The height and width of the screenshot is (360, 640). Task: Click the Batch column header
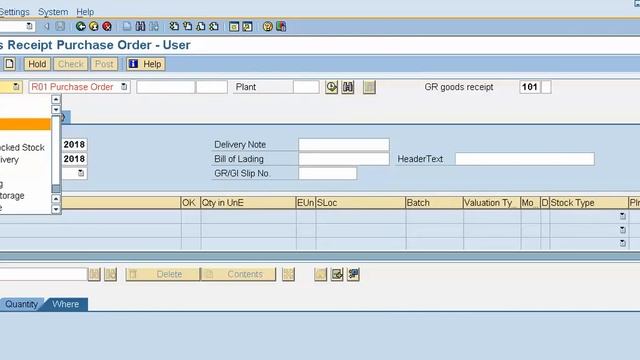coord(434,203)
